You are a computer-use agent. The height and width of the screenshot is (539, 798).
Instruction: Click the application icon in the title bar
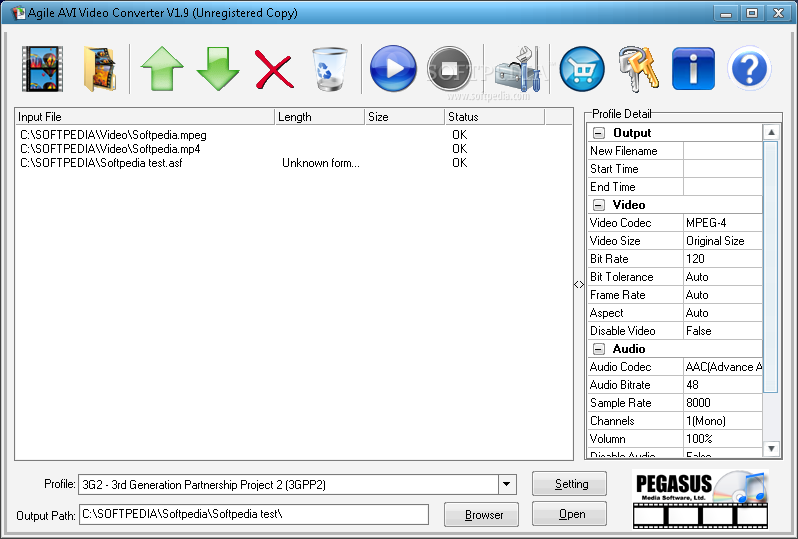tap(19, 13)
